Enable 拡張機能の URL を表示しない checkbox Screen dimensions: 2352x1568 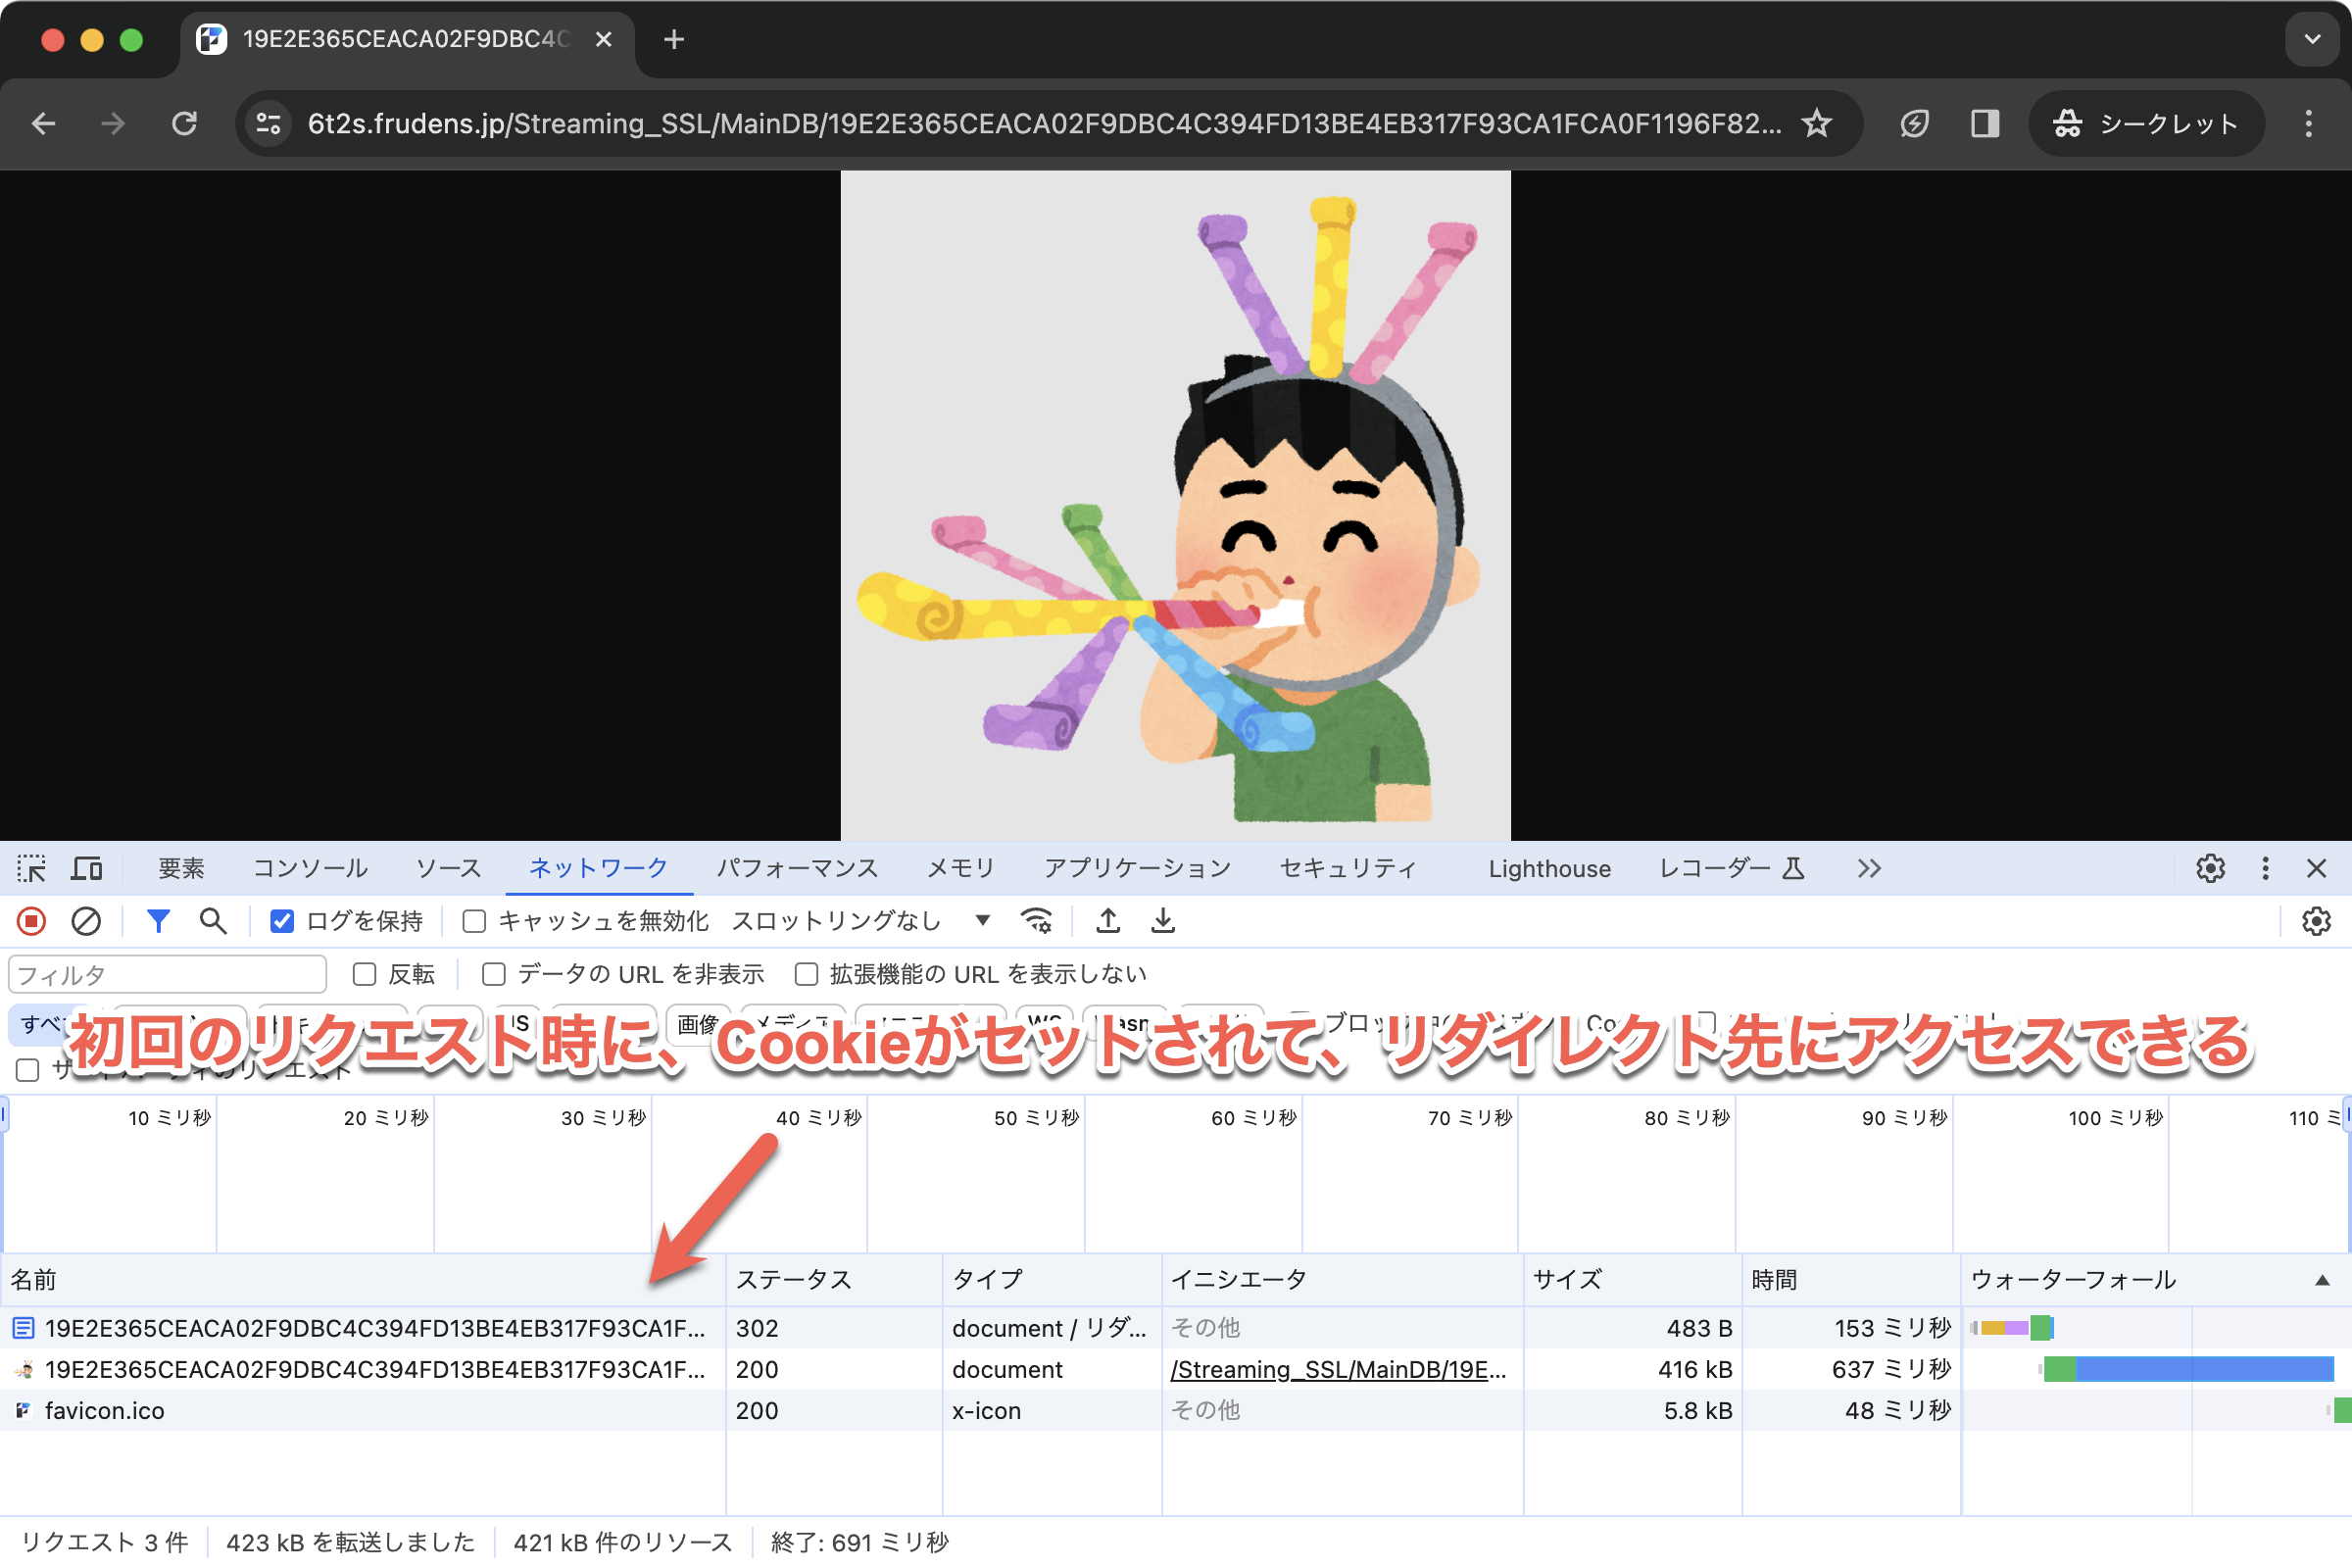click(x=806, y=974)
